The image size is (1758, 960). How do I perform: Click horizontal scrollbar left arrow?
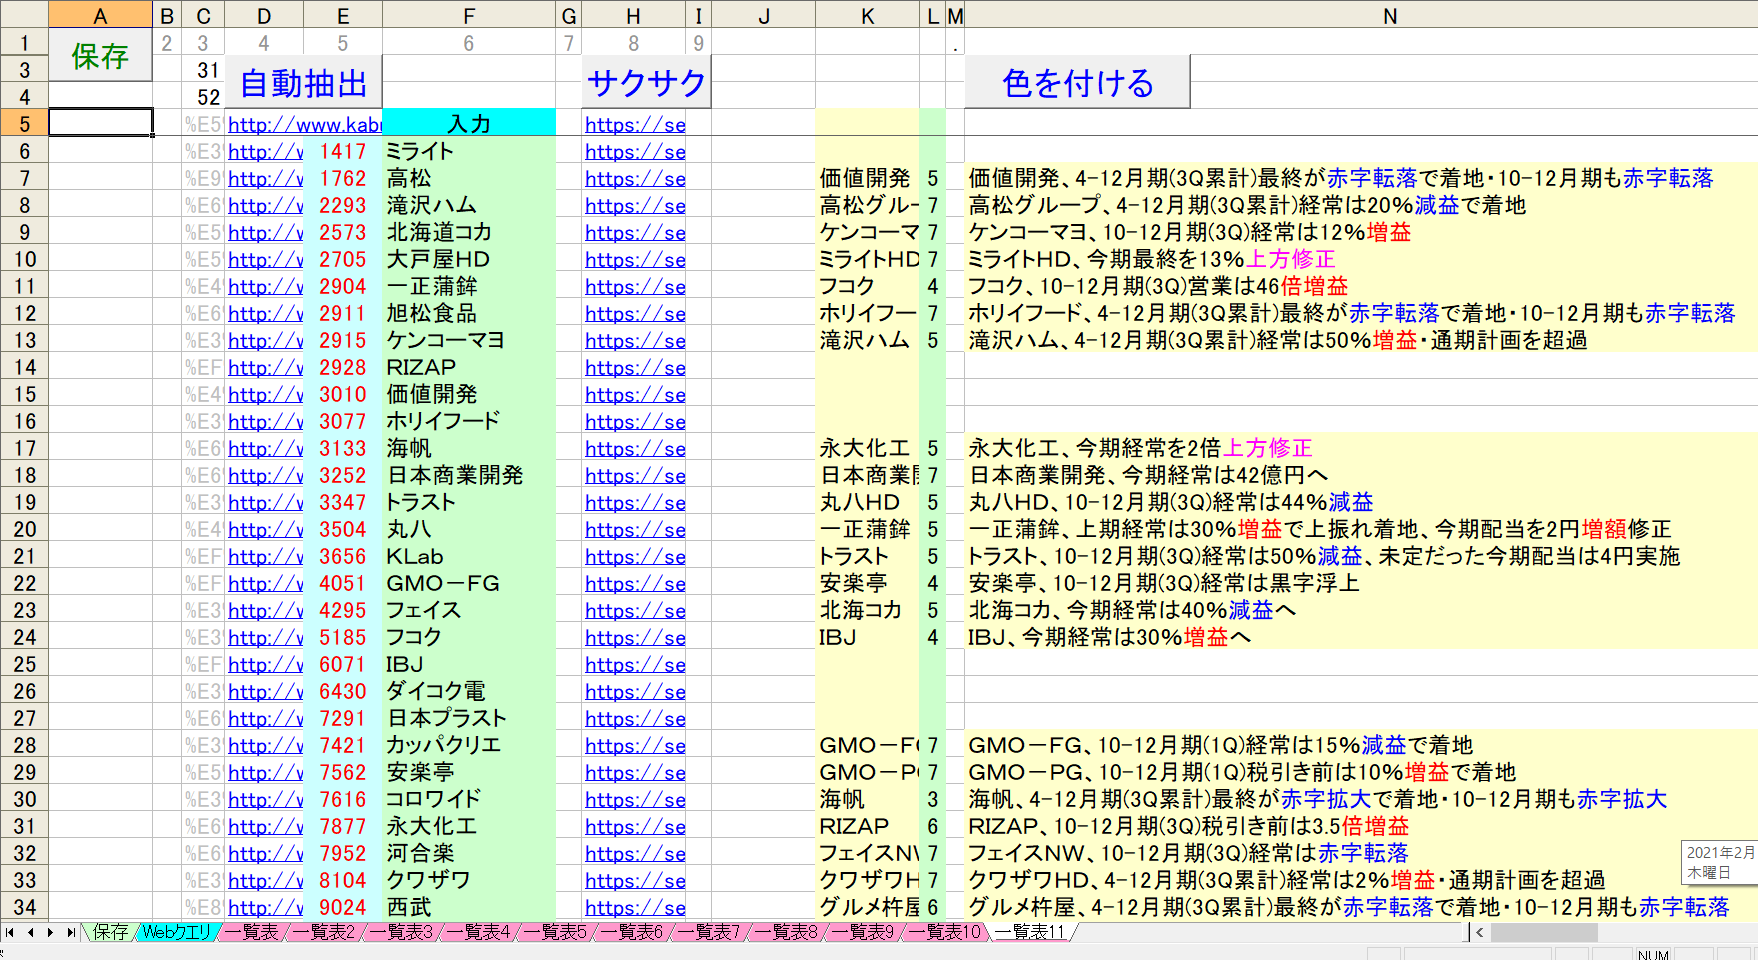pyautogui.click(x=1479, y=932)
